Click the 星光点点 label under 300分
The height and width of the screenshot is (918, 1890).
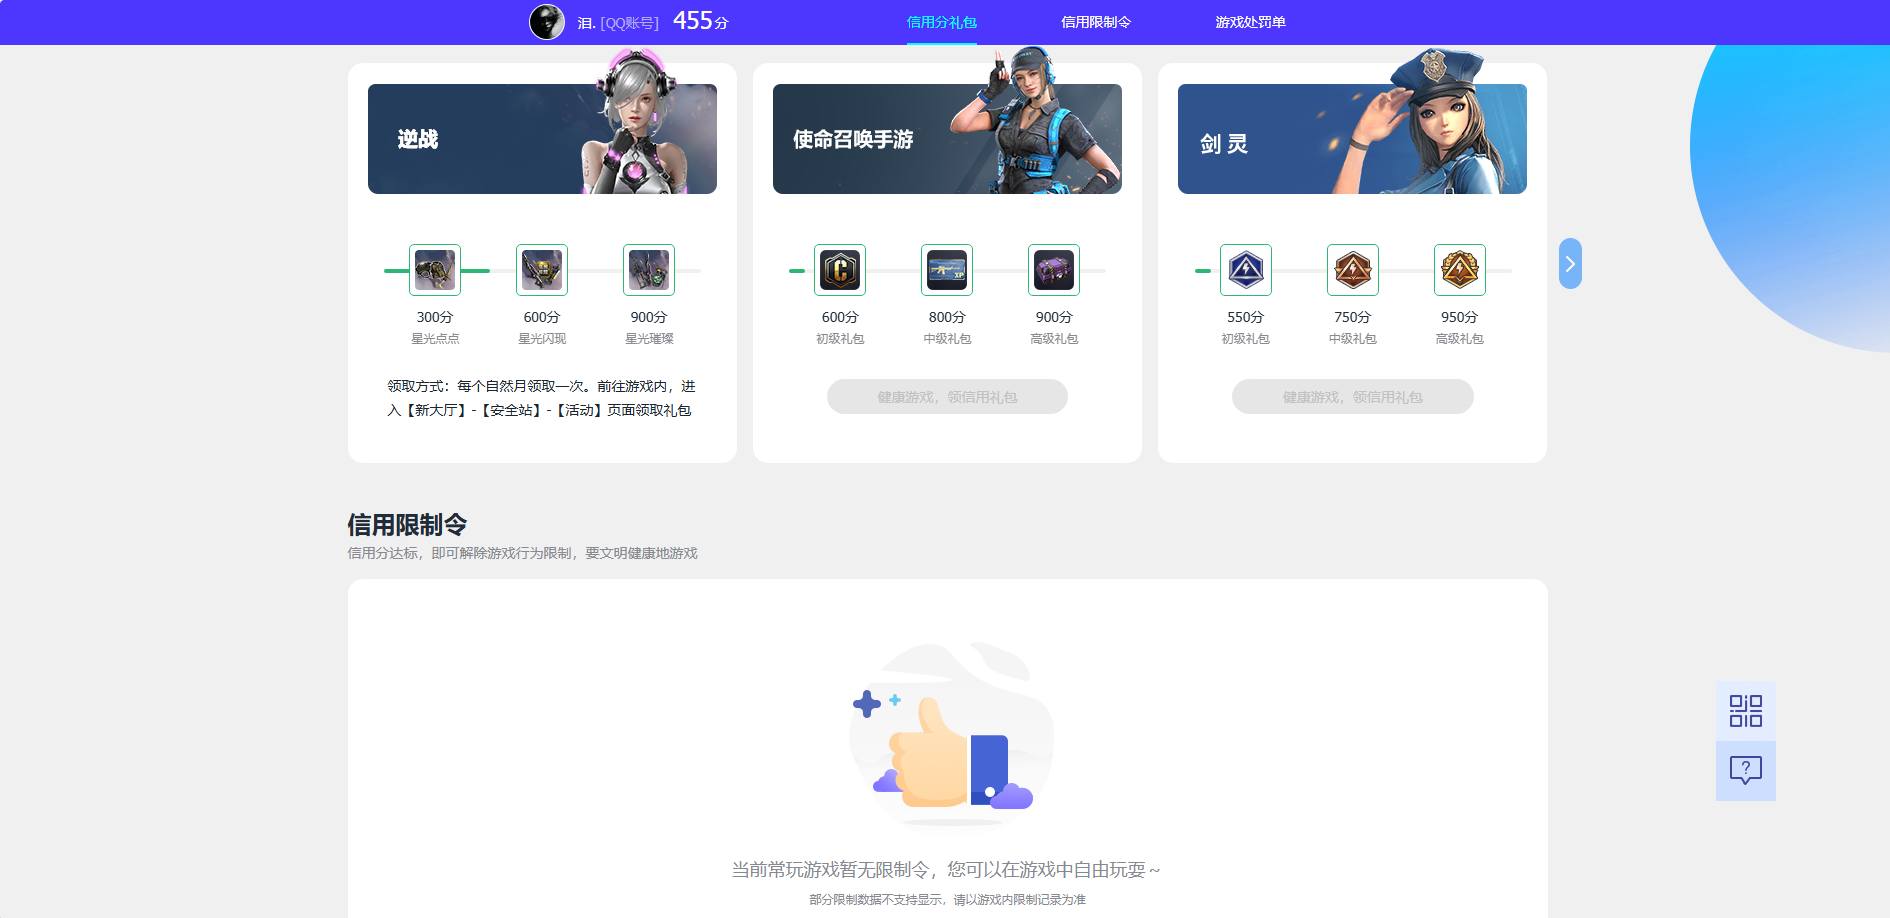435,339
